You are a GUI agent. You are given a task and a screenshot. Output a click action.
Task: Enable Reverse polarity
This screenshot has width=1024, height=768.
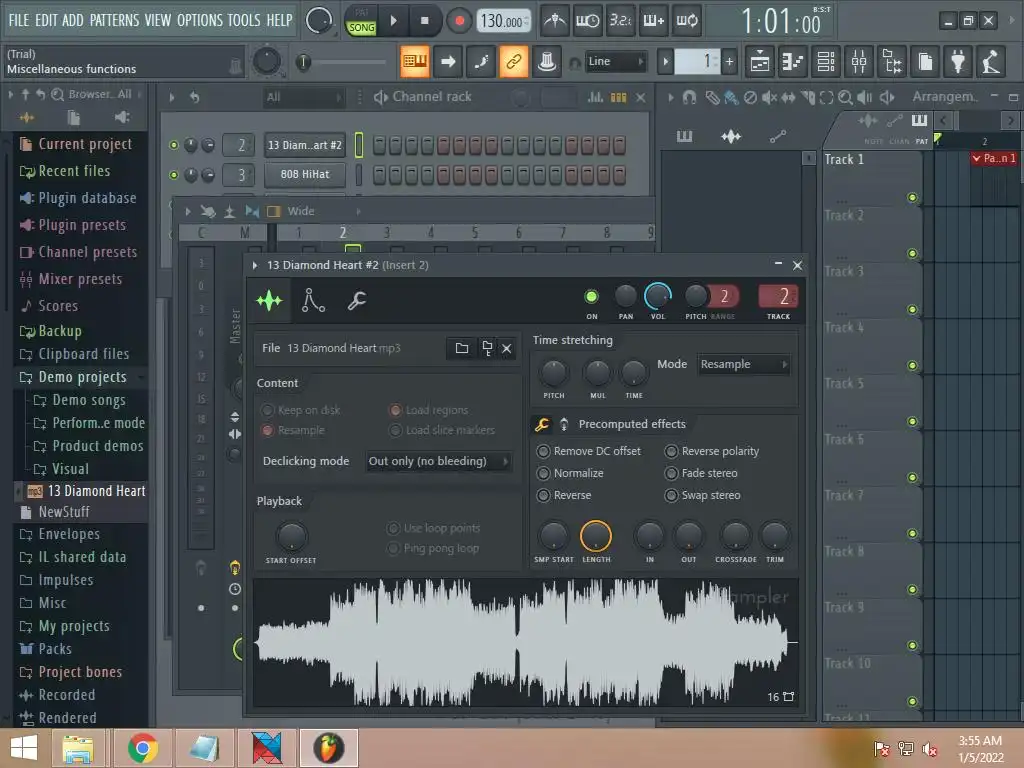(671, 451)
